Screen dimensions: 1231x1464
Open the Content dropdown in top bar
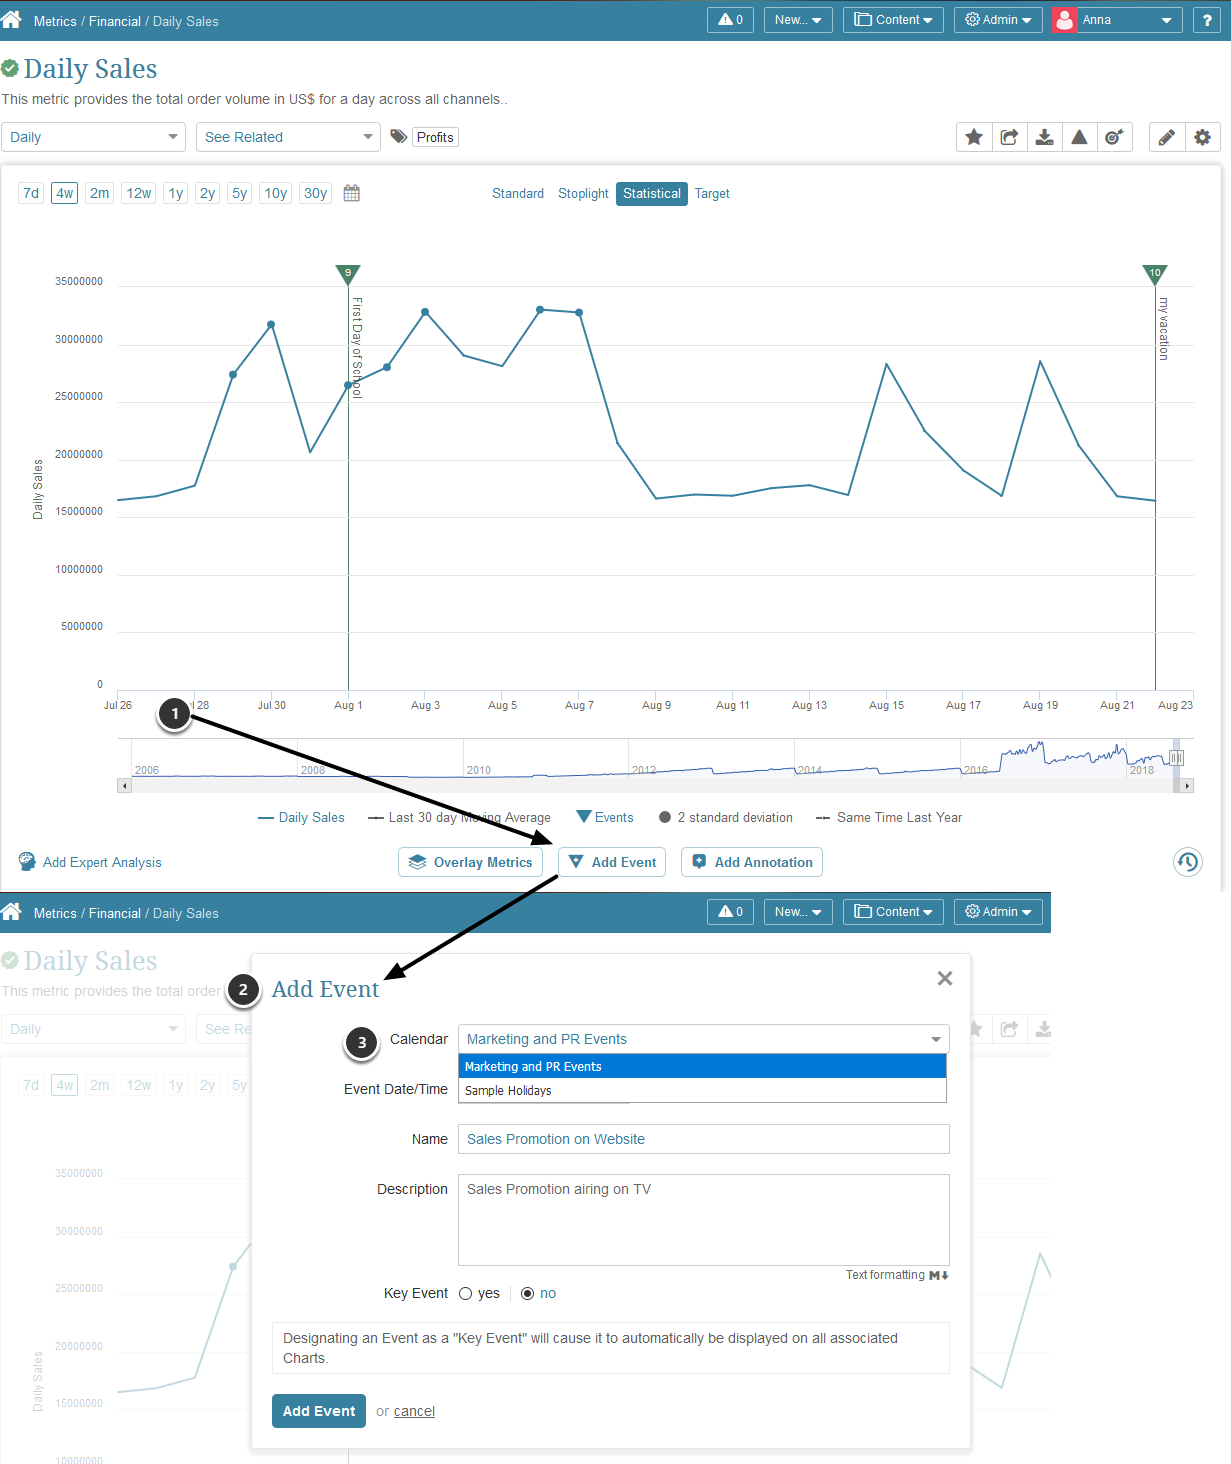coord(893,20)
